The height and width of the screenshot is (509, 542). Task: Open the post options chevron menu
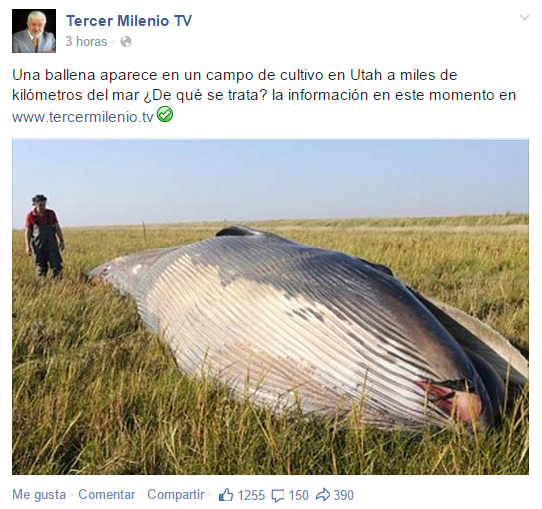(524, 17)
